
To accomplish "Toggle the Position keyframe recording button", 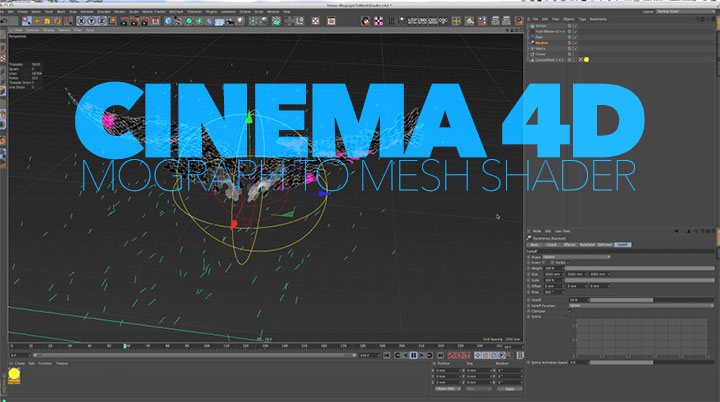I will click(478, 355).
